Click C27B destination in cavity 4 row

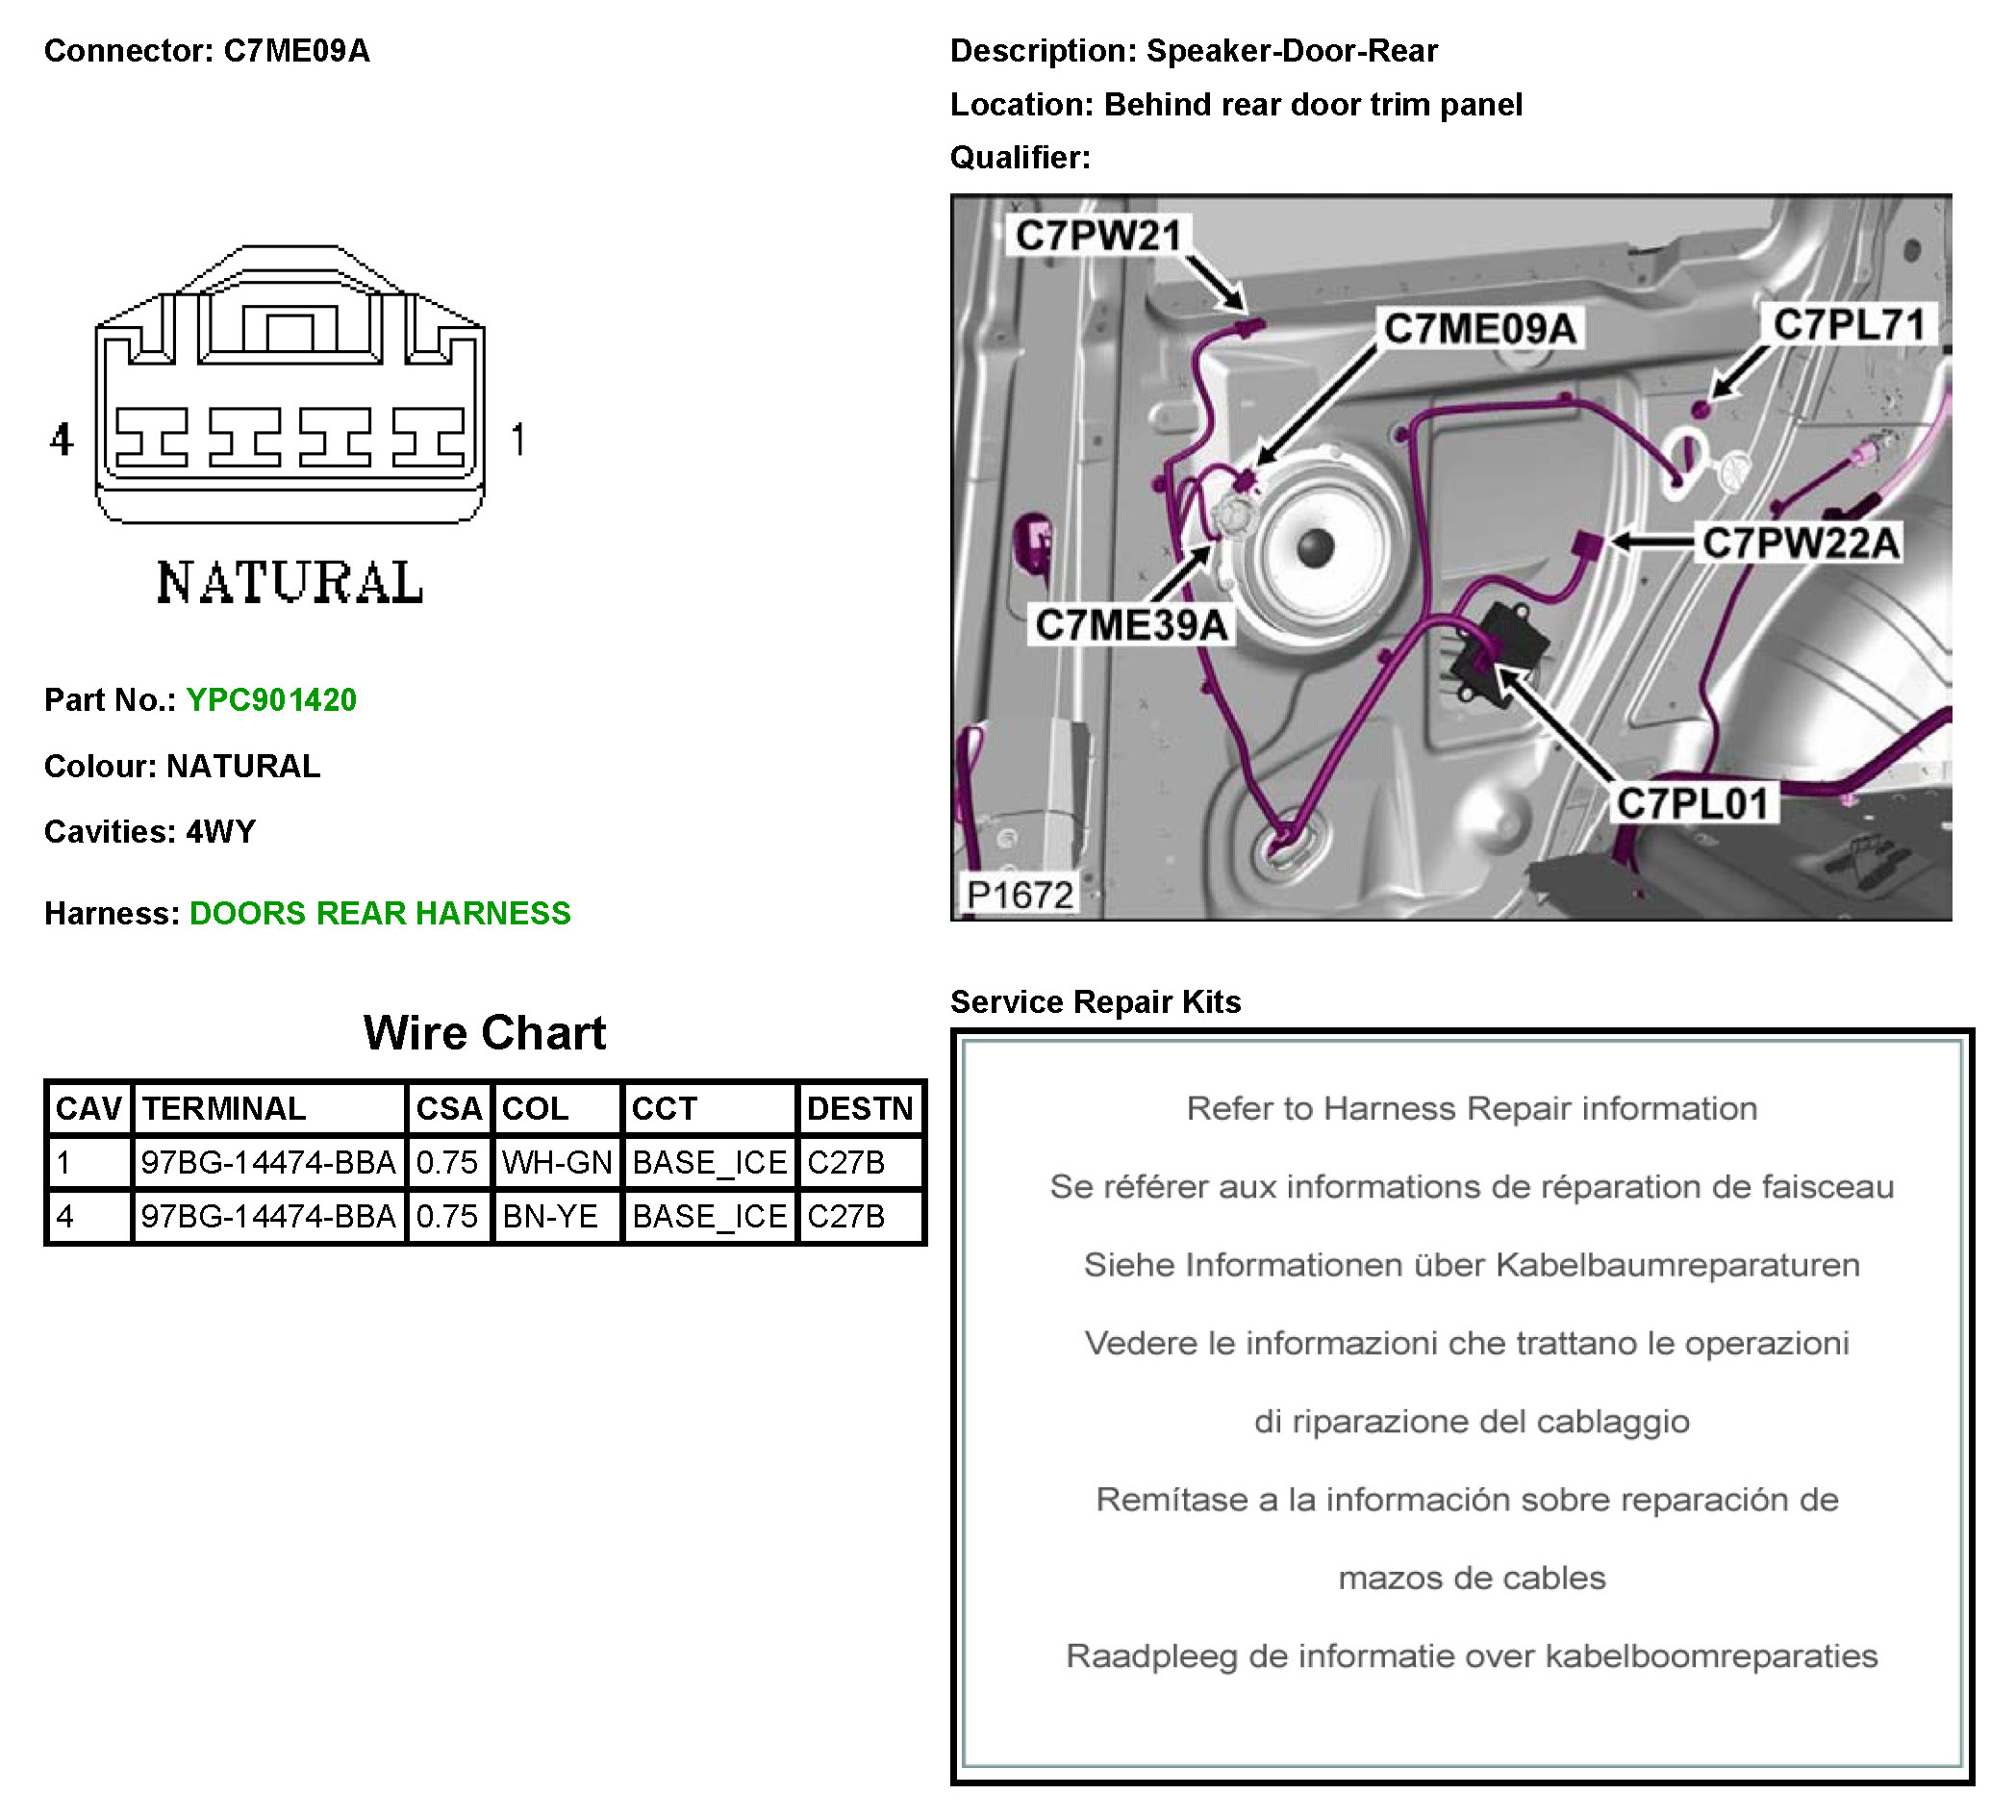click(847, 1217)
